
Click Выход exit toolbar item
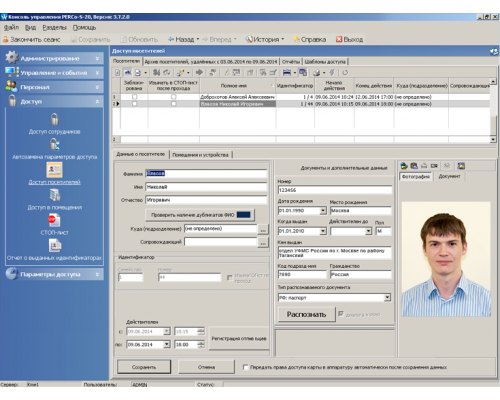click(349, 39)
